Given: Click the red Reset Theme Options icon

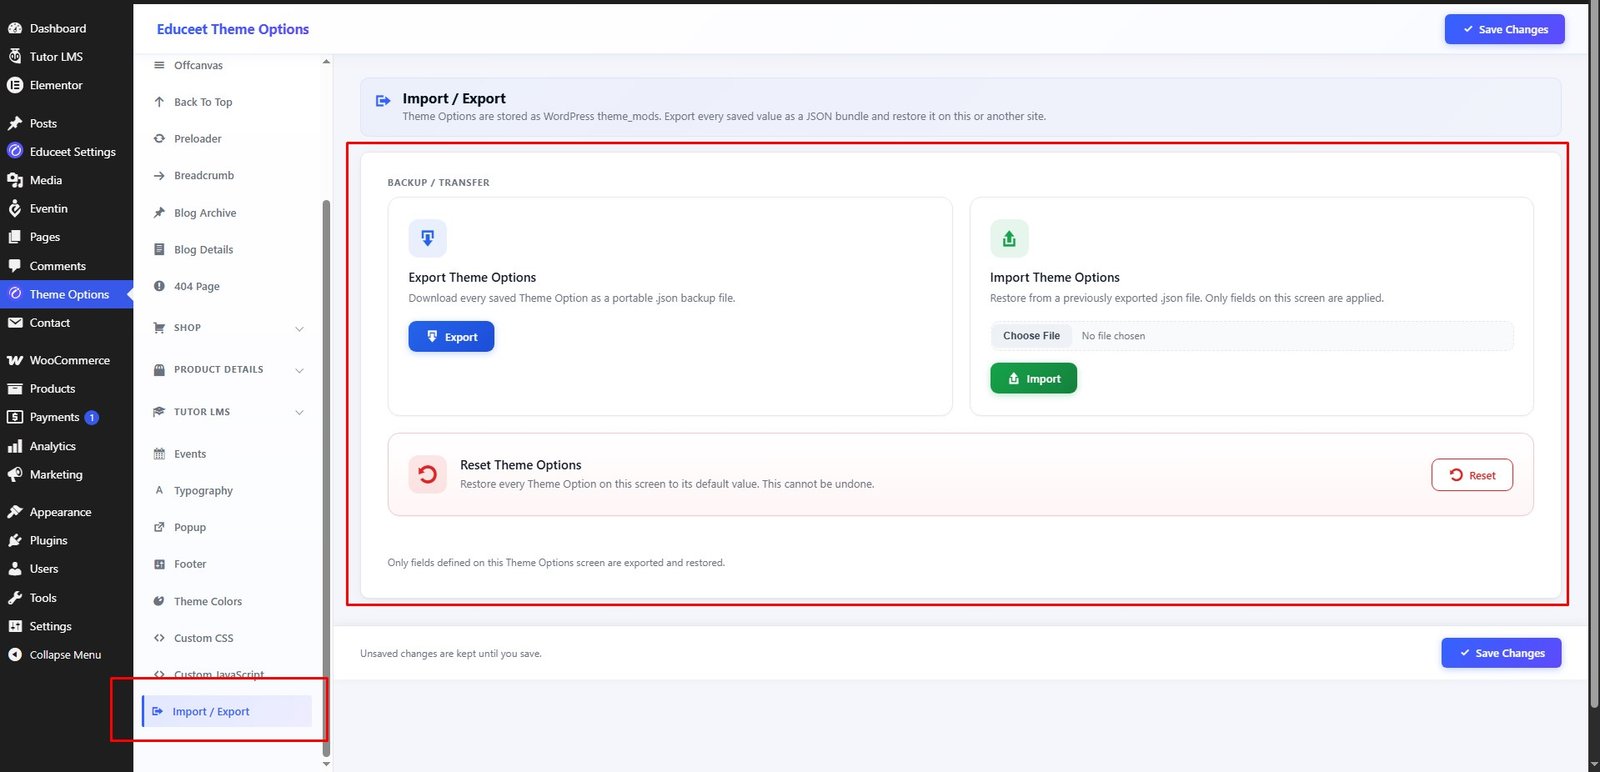Looking at the screenshot, I should [x=427, y=474].
